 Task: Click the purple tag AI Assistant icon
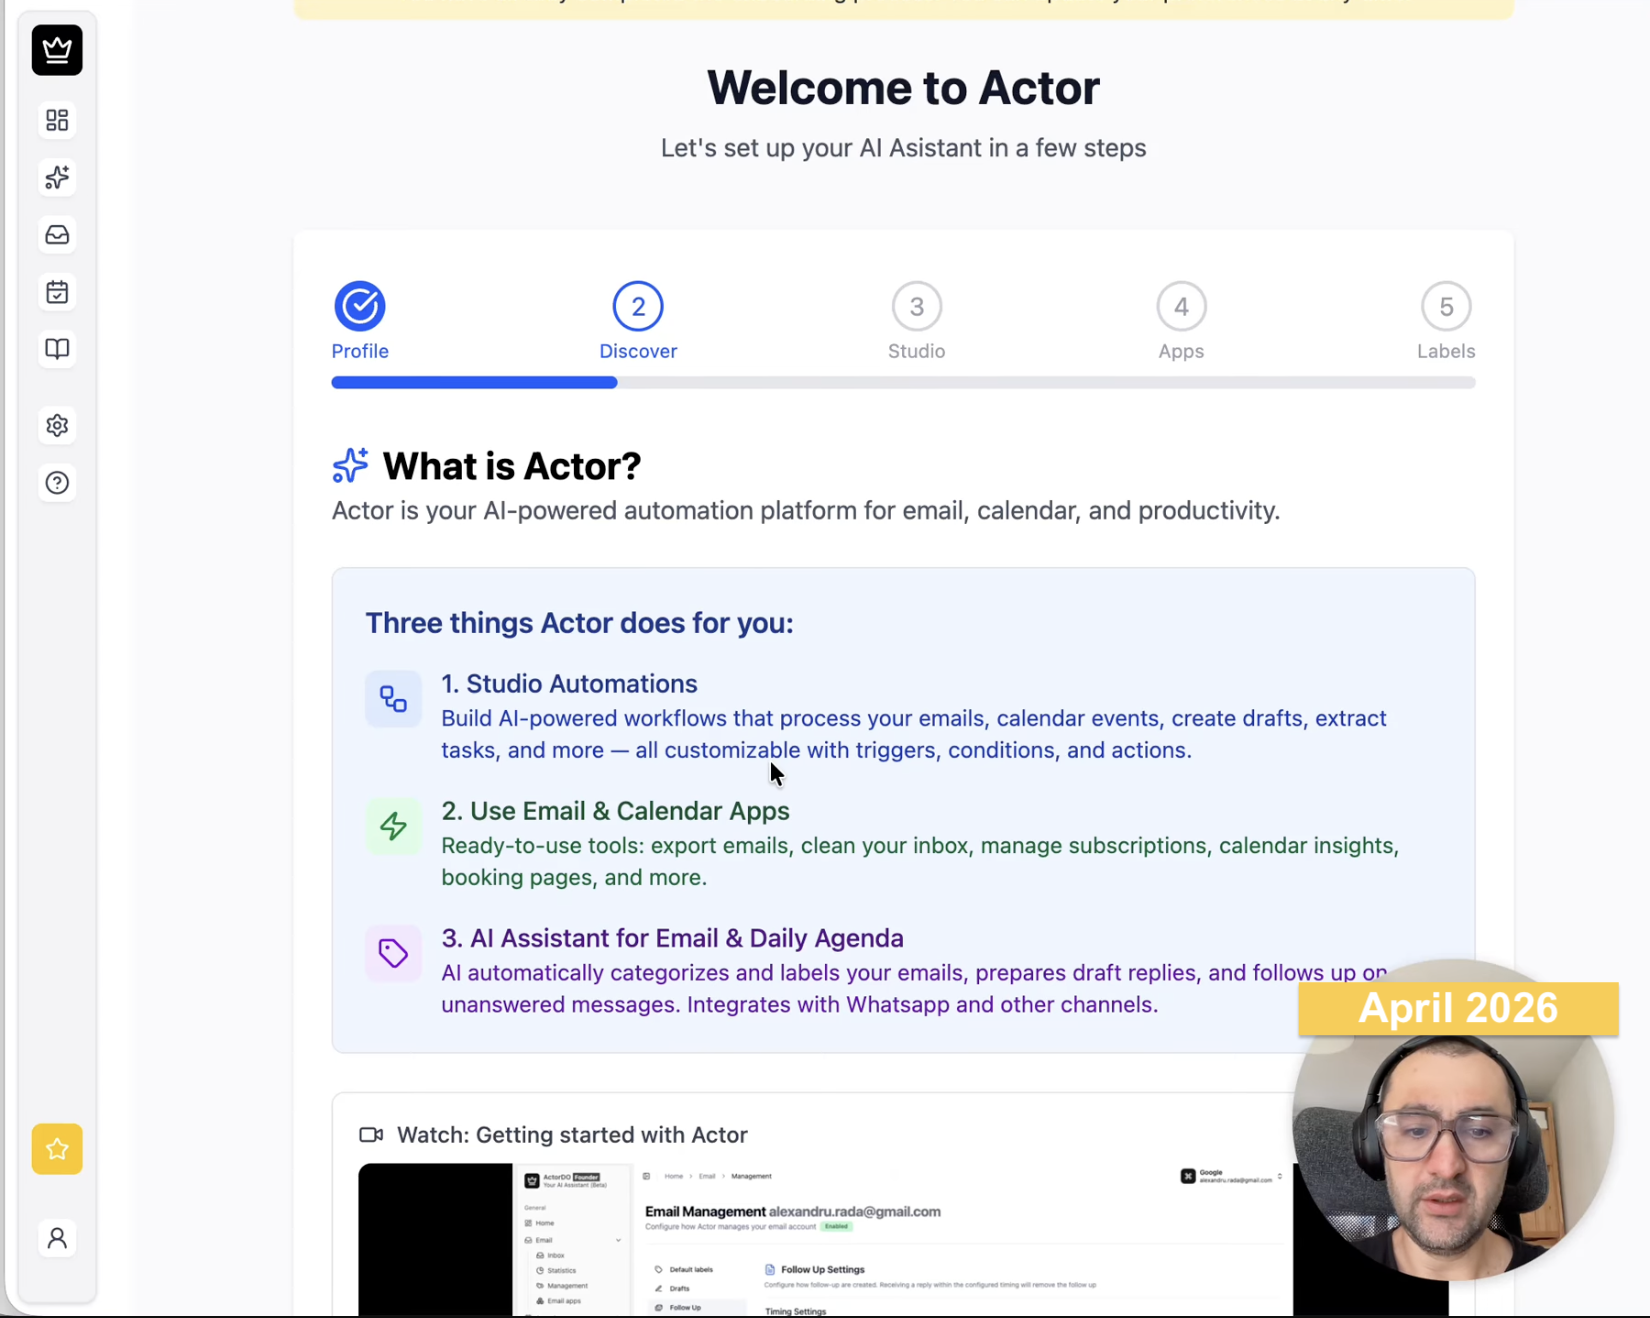pyautogui.click(x=393, y=953)
